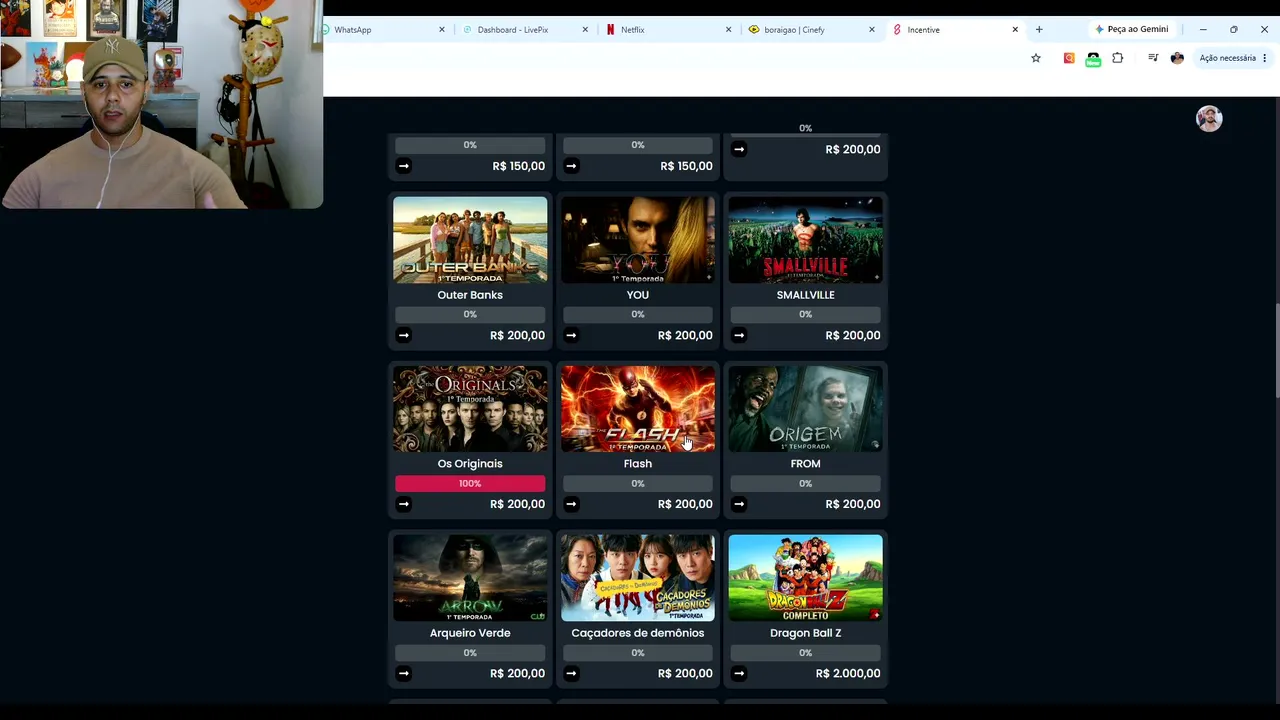1280x720 pixels.
Task: Click the Arqueiro Verde title text
Action: tap(470, 633)
